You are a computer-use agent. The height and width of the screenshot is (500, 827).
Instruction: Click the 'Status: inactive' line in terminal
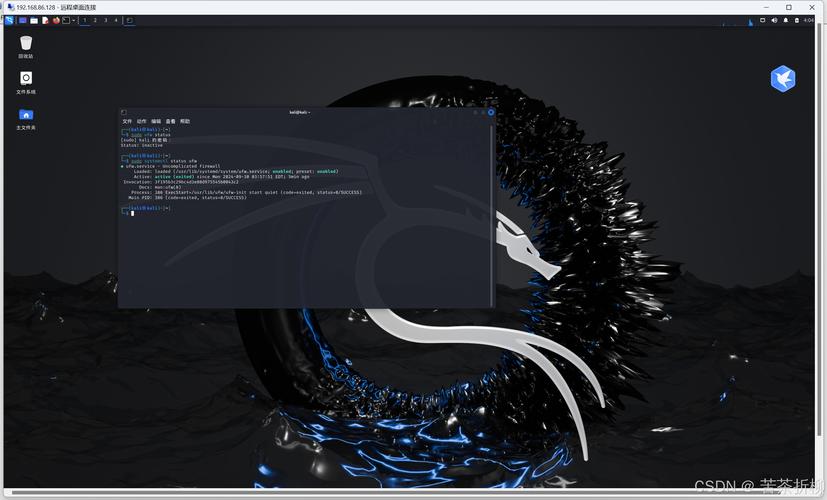[x=142, y=145]
